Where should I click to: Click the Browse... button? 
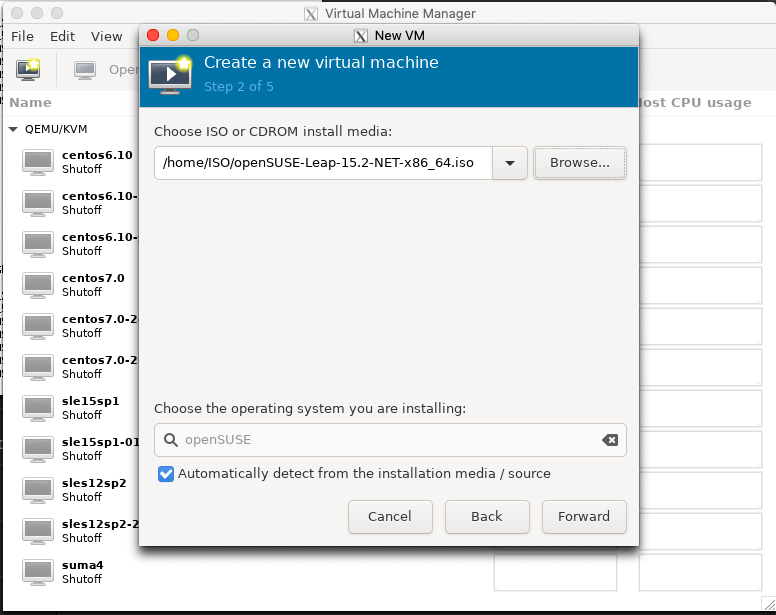[580, 163]
